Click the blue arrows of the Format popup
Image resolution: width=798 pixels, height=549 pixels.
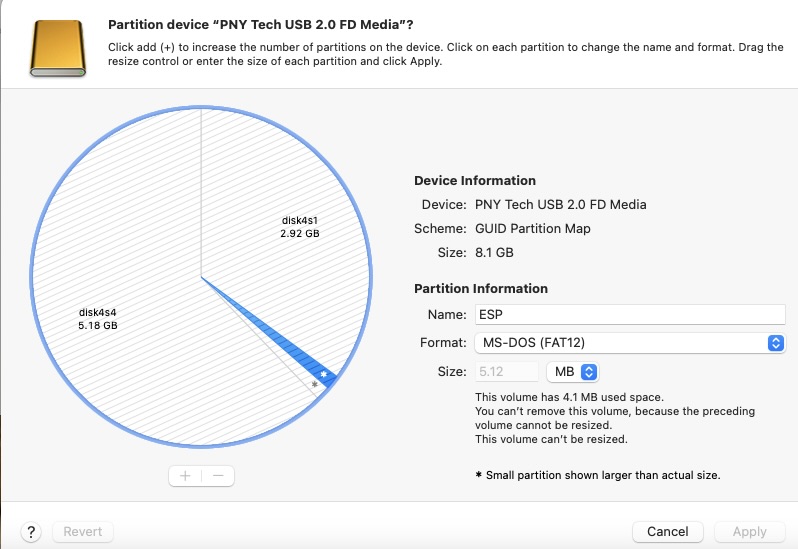pos(776,343)
